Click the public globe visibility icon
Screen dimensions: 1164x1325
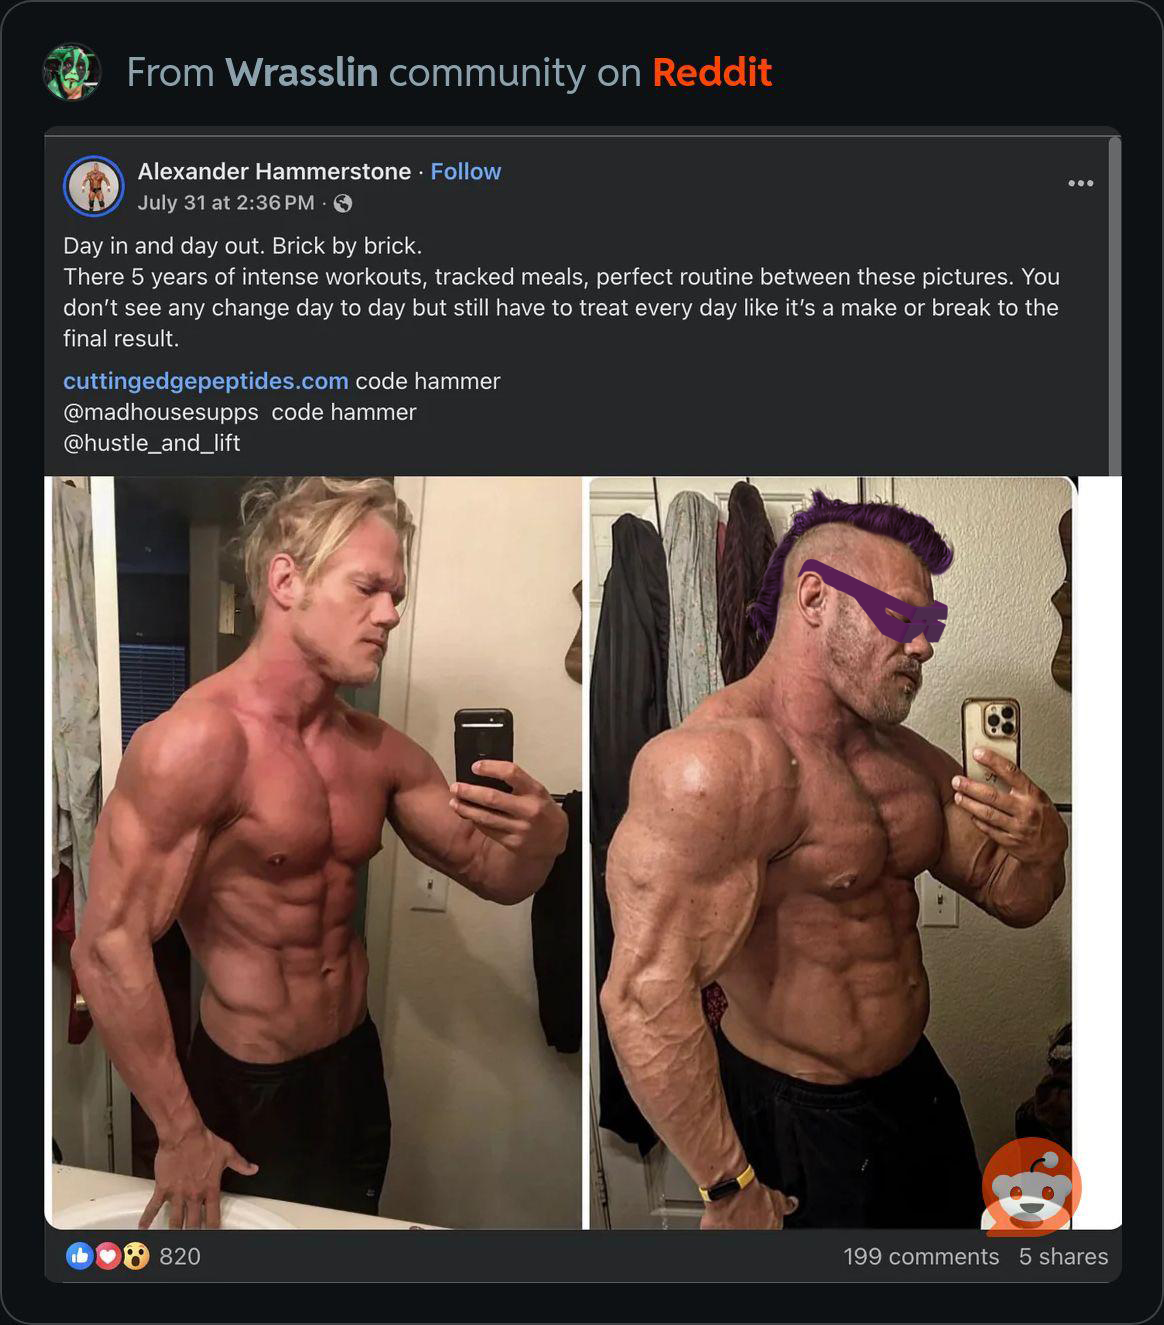click(x=343, y=204)
